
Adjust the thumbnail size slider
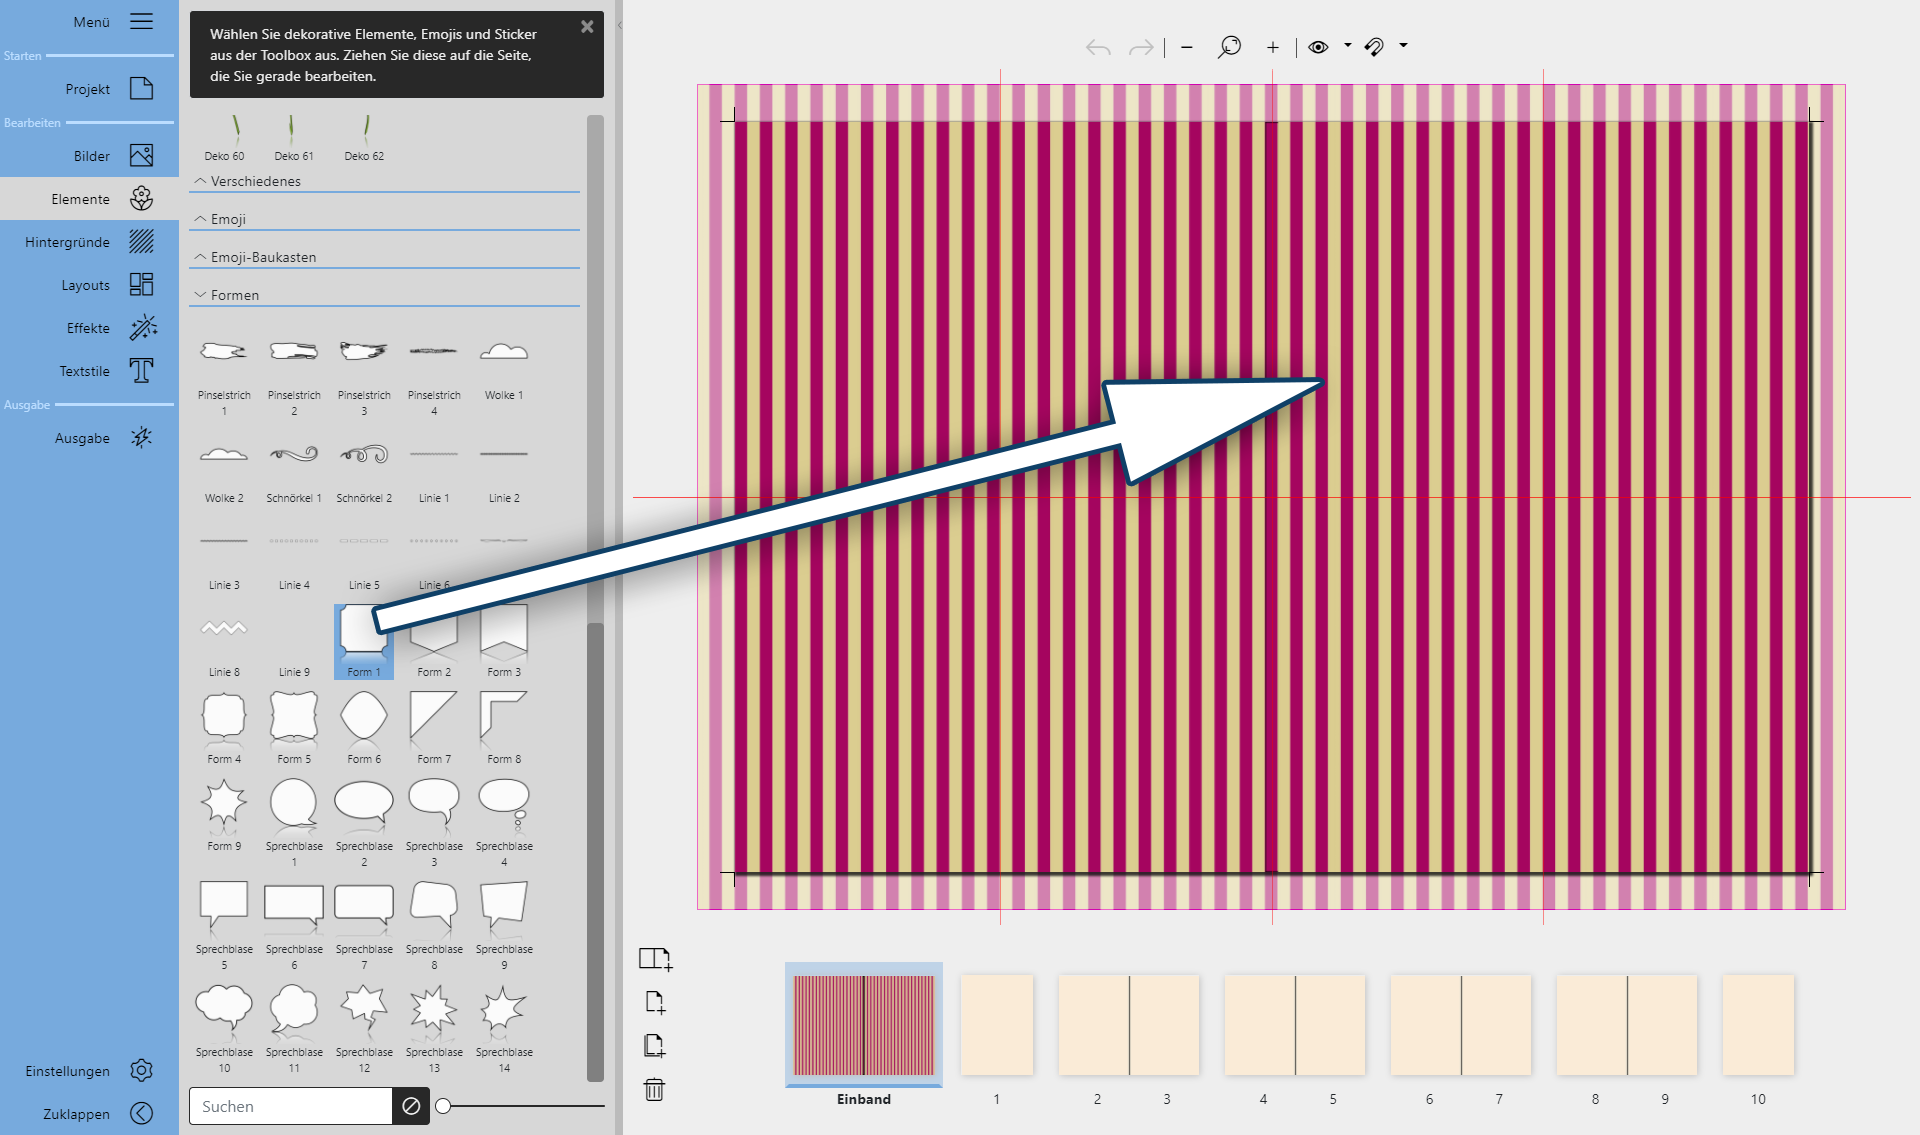[444, 1106]
